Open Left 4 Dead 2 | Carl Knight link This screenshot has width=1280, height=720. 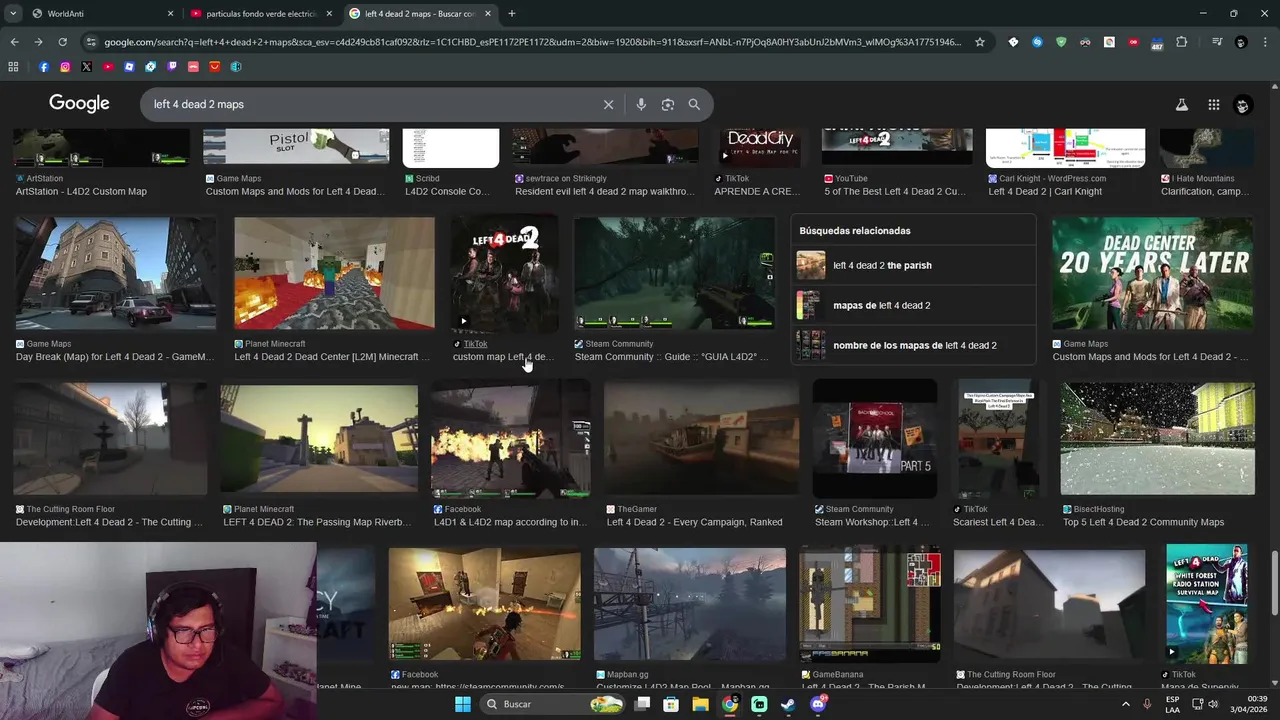click(1045, 191)
